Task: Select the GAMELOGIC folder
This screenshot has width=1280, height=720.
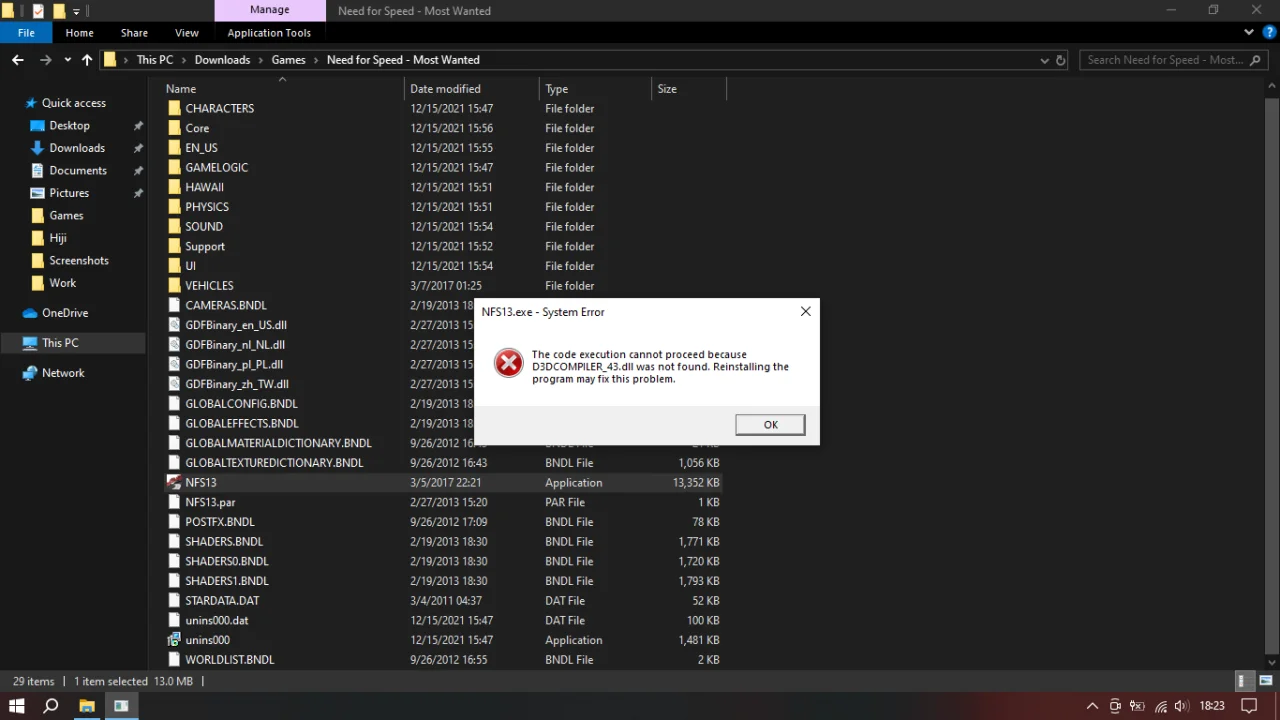Action: (216, 168)
